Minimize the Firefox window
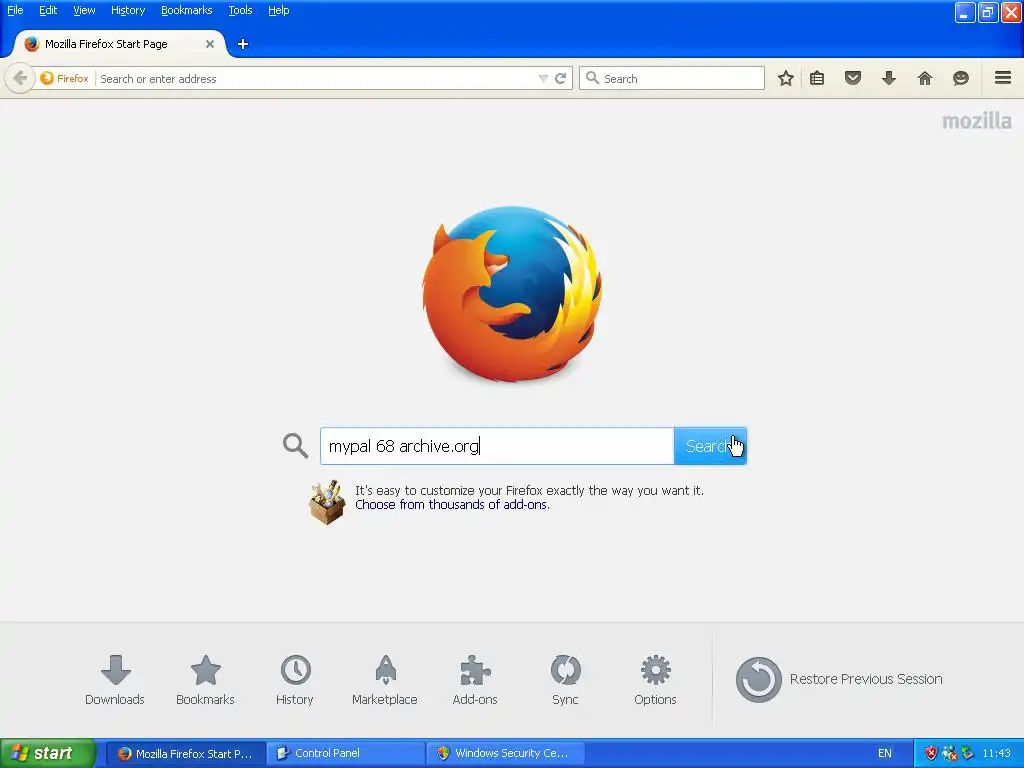1024x768 pixels. [x=965, y=12]
